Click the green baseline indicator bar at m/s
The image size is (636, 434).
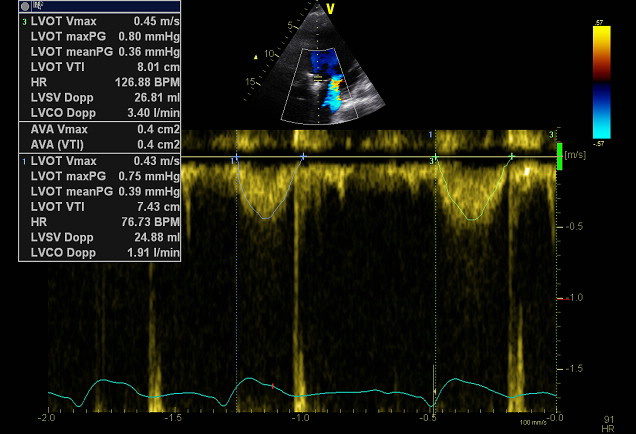coord(559,157)
